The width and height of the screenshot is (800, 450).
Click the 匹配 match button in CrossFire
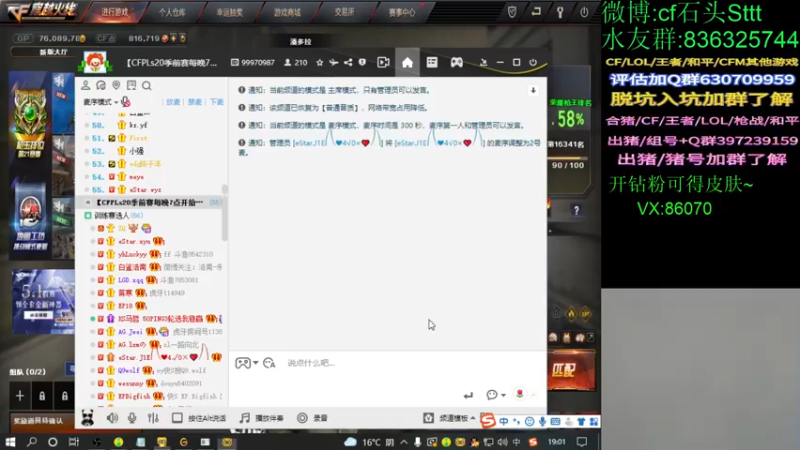pyautogui.click(x=571, y=370)
